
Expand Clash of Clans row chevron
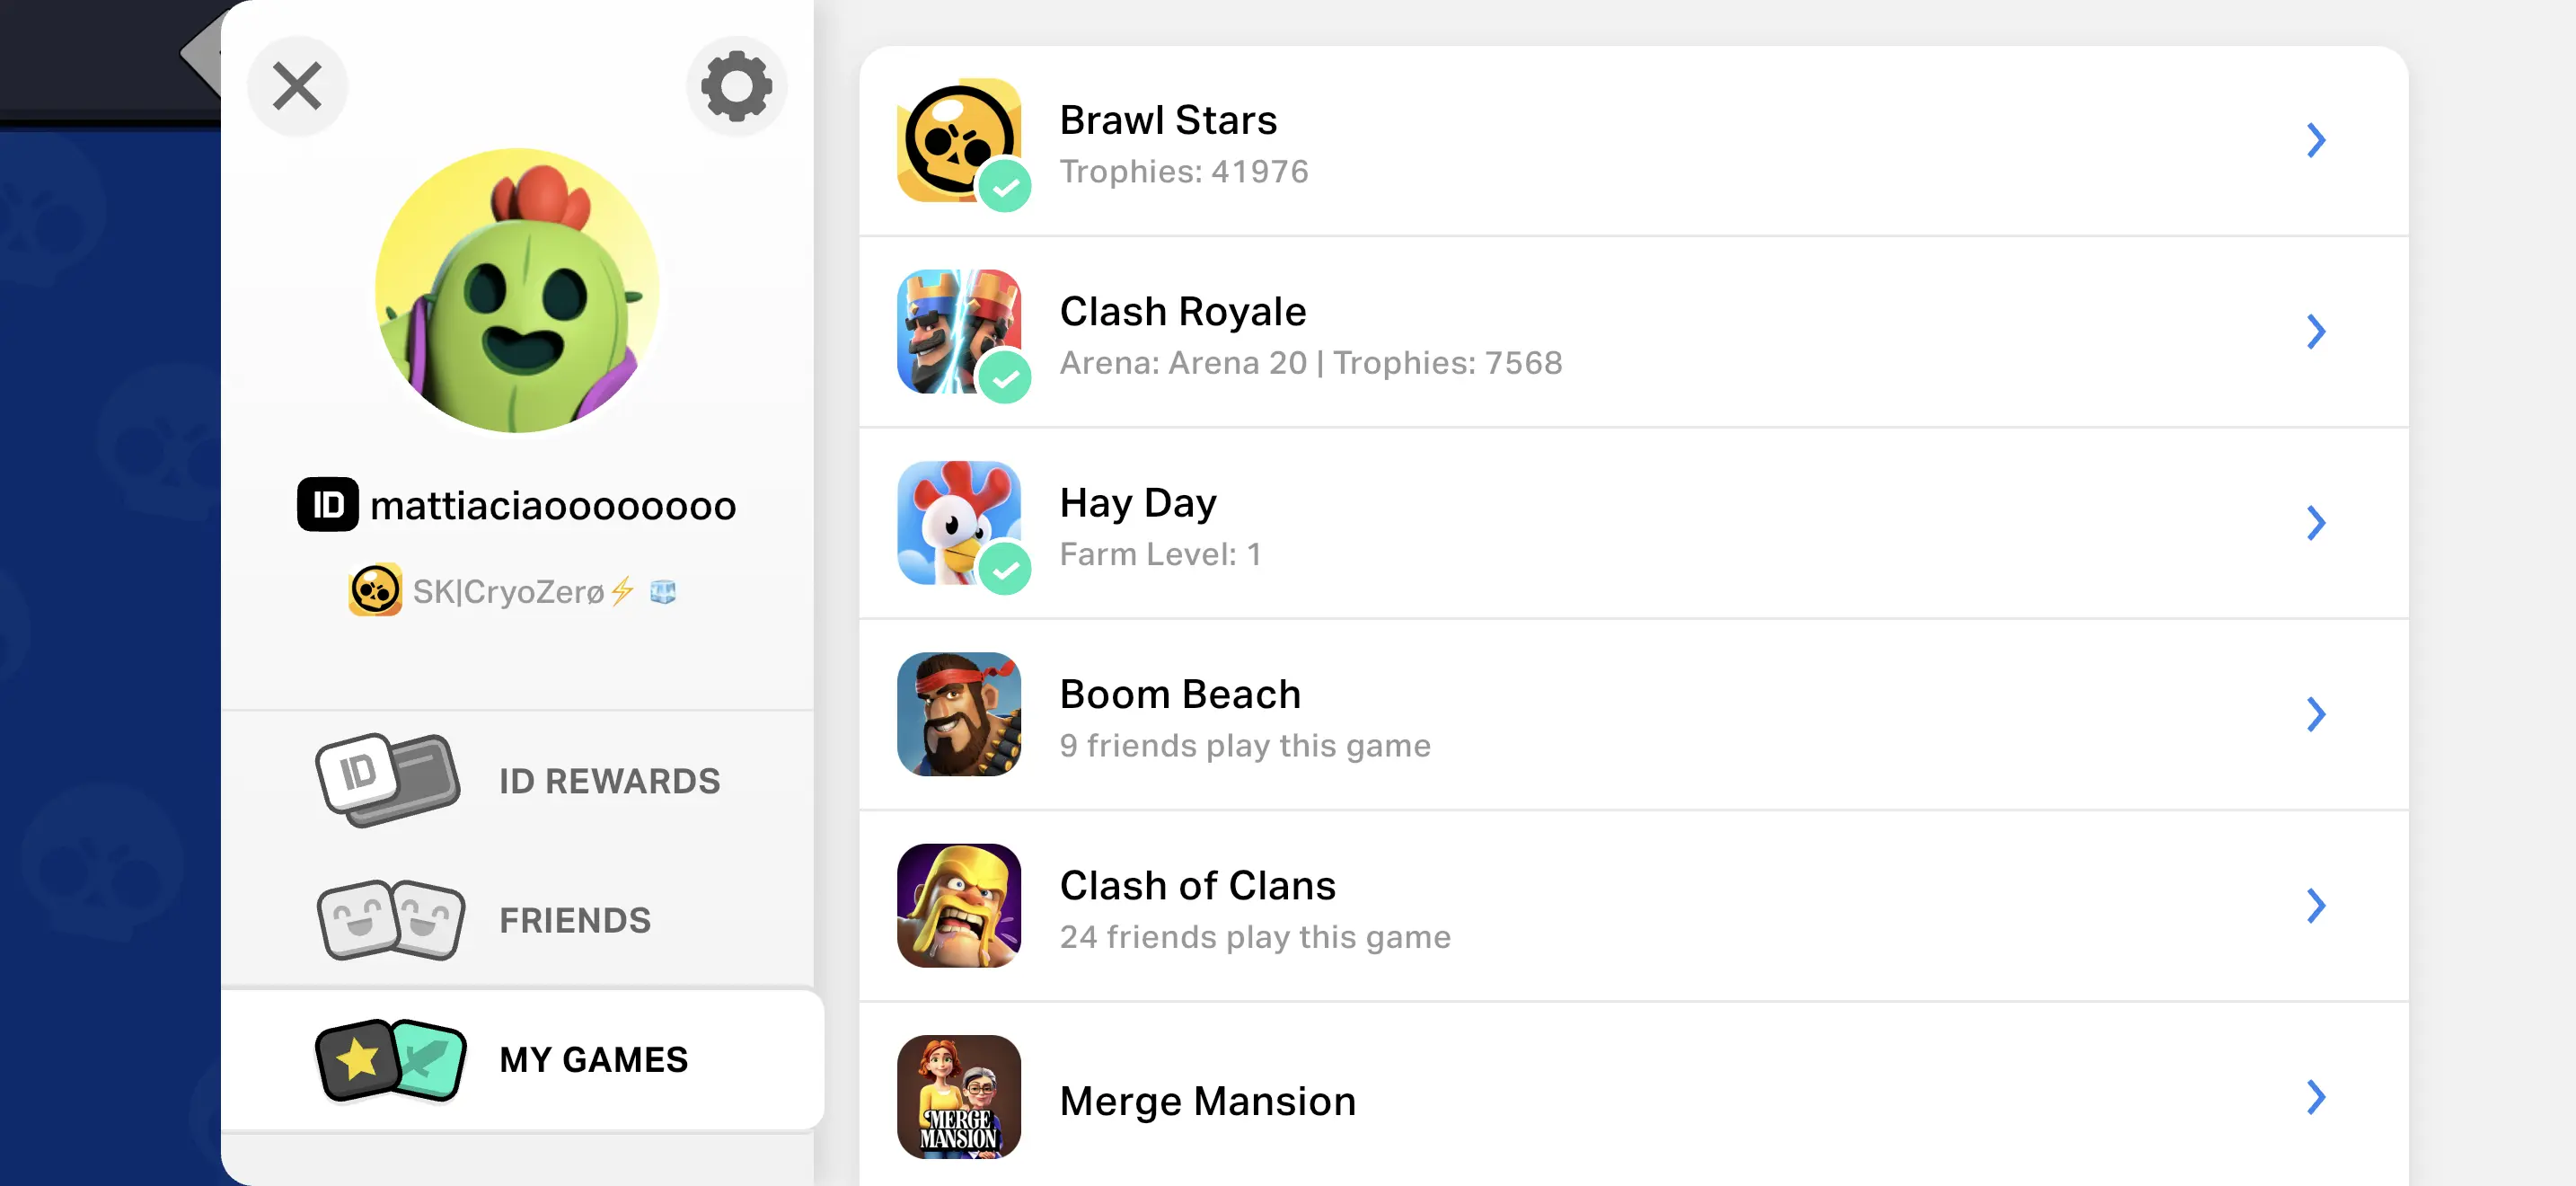[2315, 905]
